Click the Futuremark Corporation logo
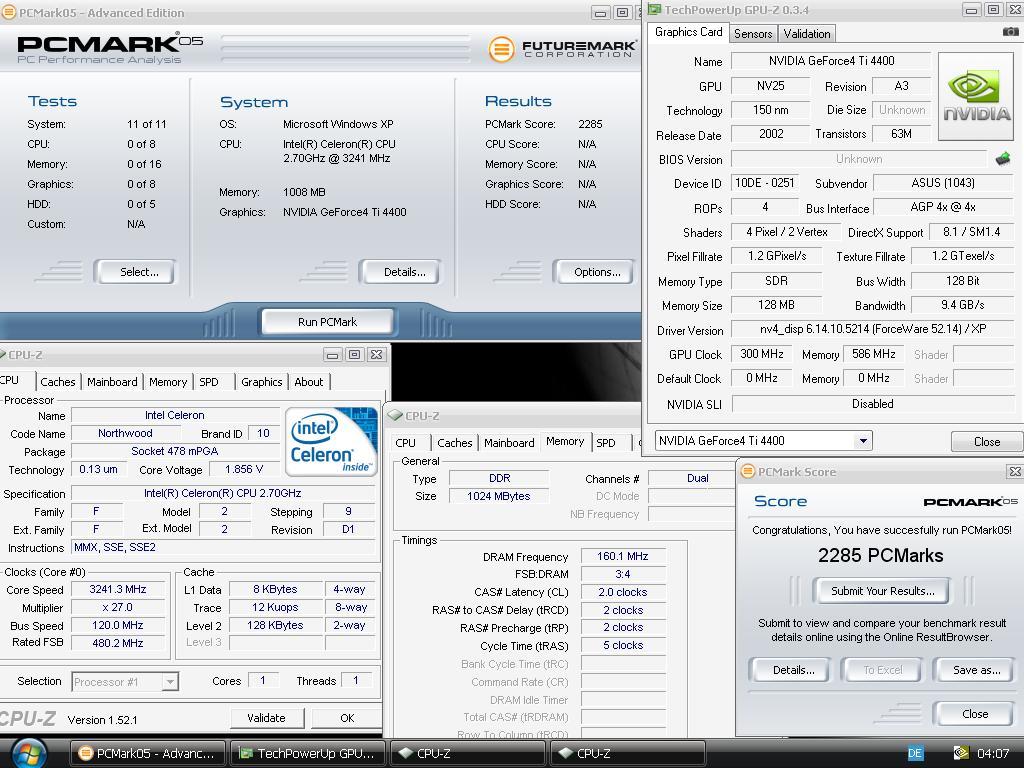This screenshot has width=1024, height=768. [562, 49]
